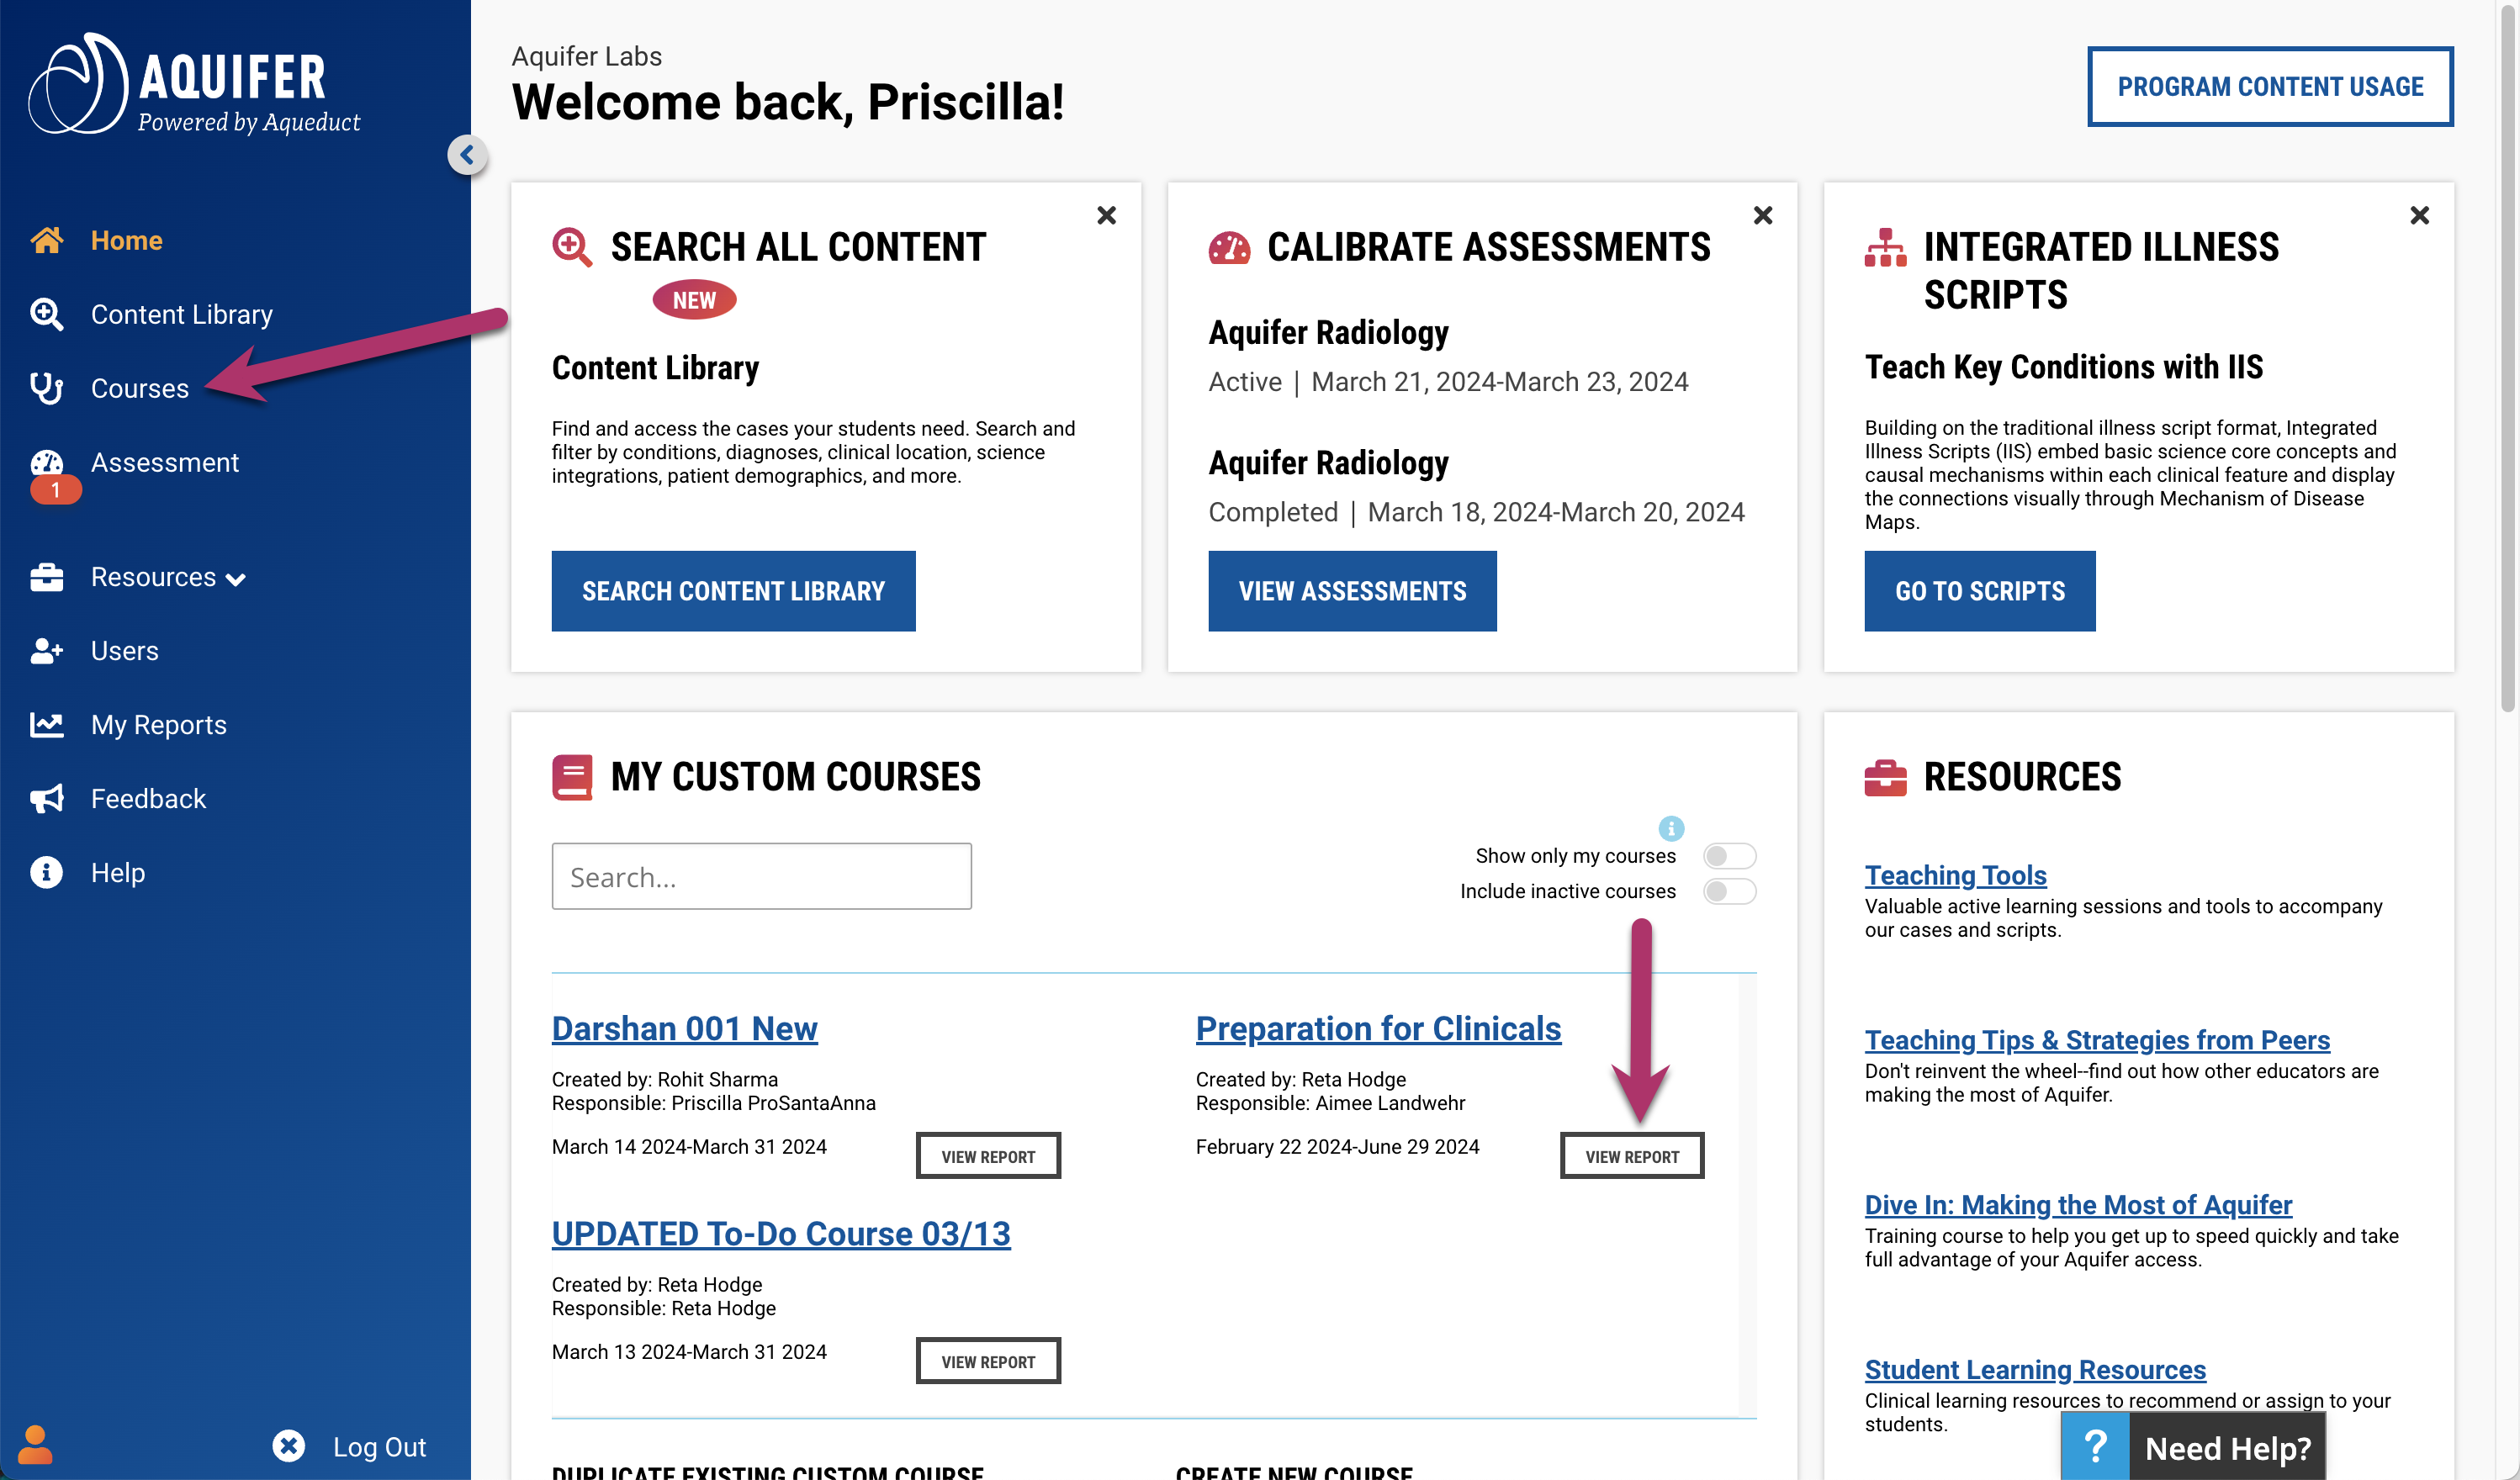Click View Assessments for Aquifer Radiology

tap(1352, 590)
